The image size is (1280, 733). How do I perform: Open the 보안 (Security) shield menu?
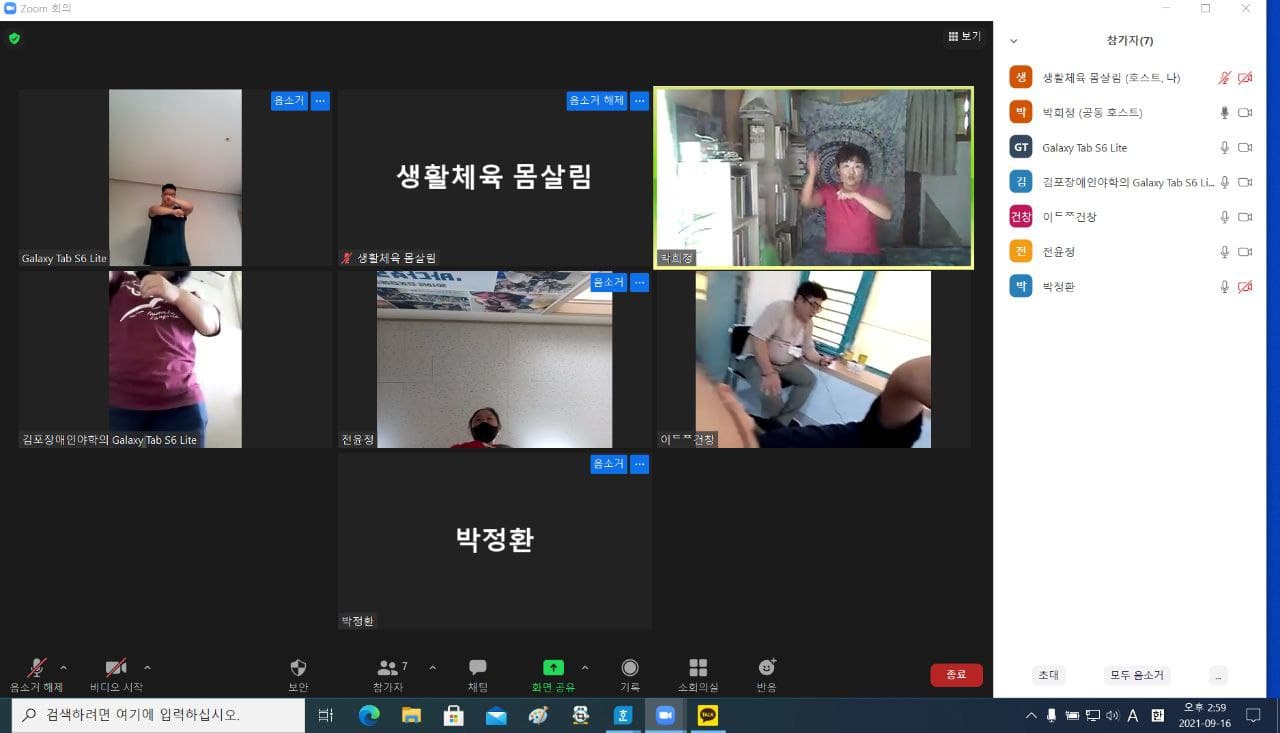click(x=298, y=675)
